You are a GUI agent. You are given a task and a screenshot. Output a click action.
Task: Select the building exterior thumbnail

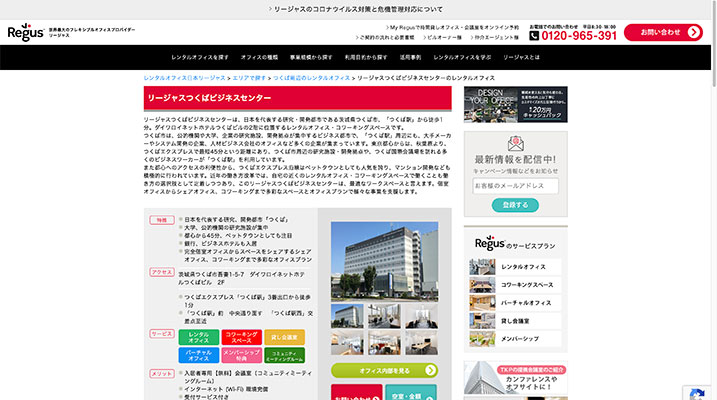[x=347, y=316]
